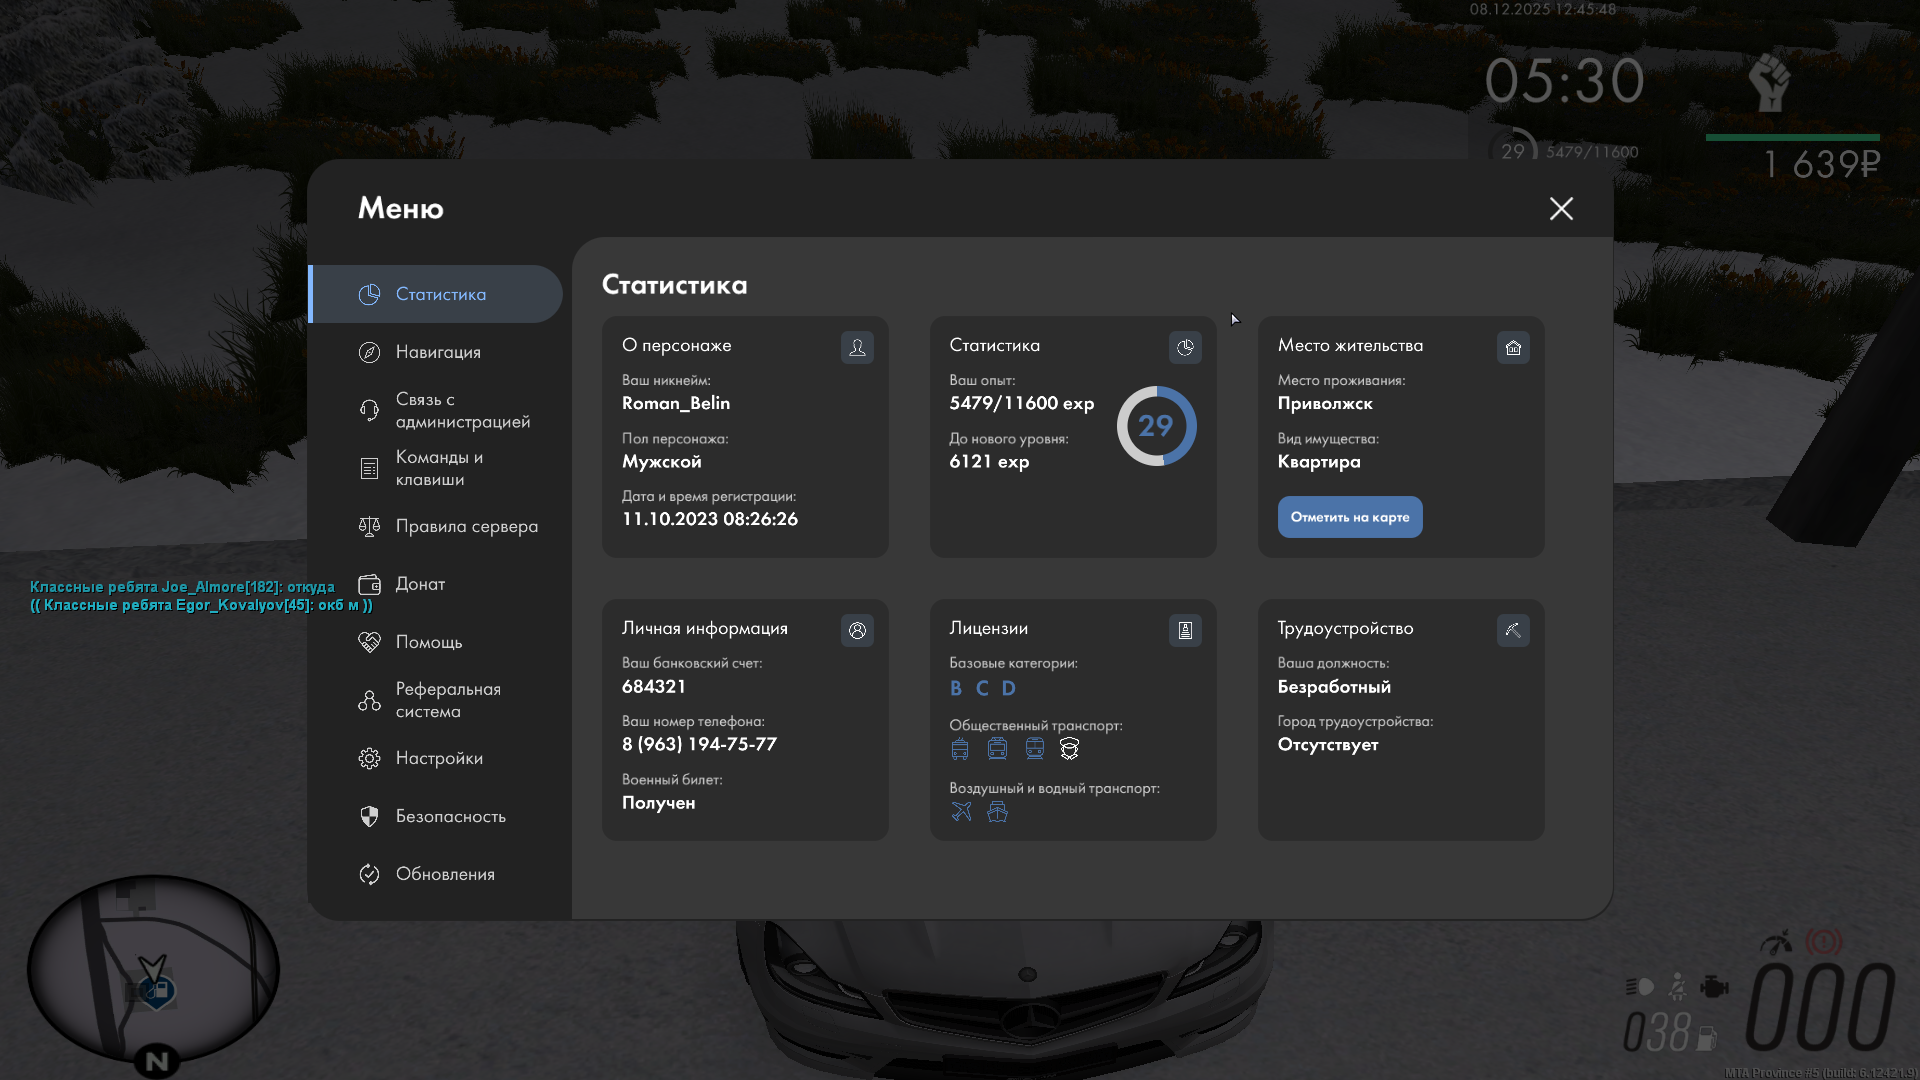Open Связь с администрацией section
This screenshot has width=1920, height=1080.
pyautogui.click(x=462, y=410)
